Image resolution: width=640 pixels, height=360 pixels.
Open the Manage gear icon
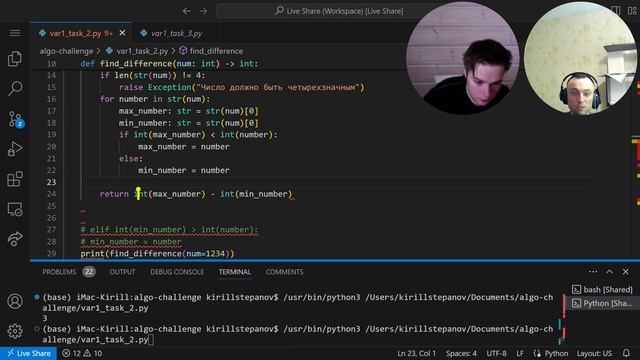[15, 331]
